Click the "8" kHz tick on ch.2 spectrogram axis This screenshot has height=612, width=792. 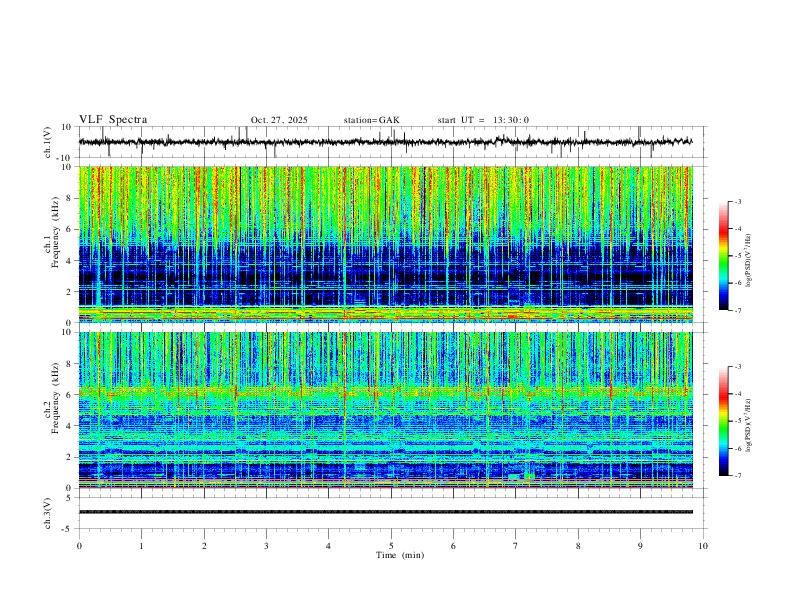(70, 364)
